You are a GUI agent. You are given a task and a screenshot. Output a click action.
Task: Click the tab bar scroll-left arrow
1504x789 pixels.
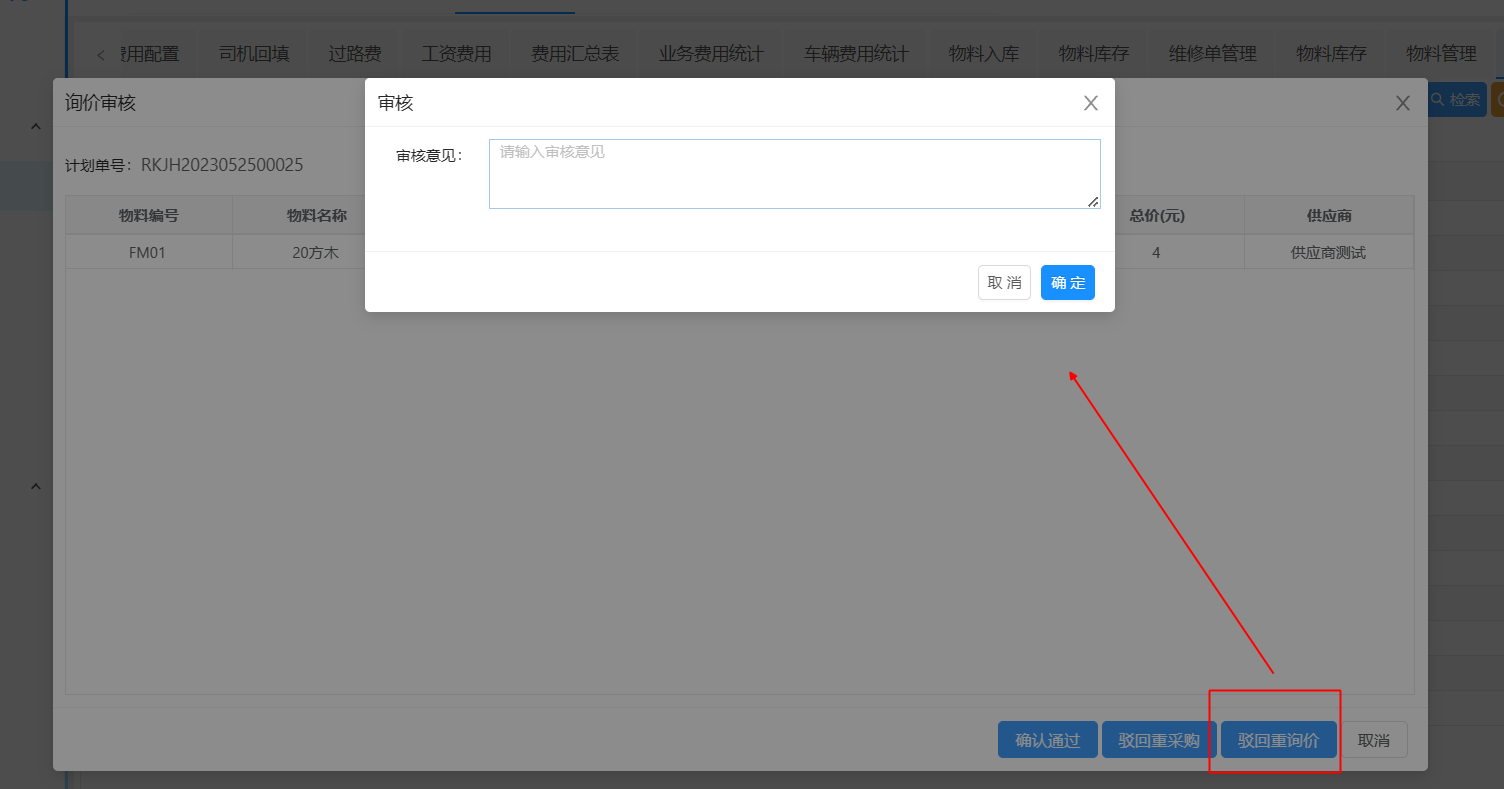pyautogui.click(x=100, y=55)
